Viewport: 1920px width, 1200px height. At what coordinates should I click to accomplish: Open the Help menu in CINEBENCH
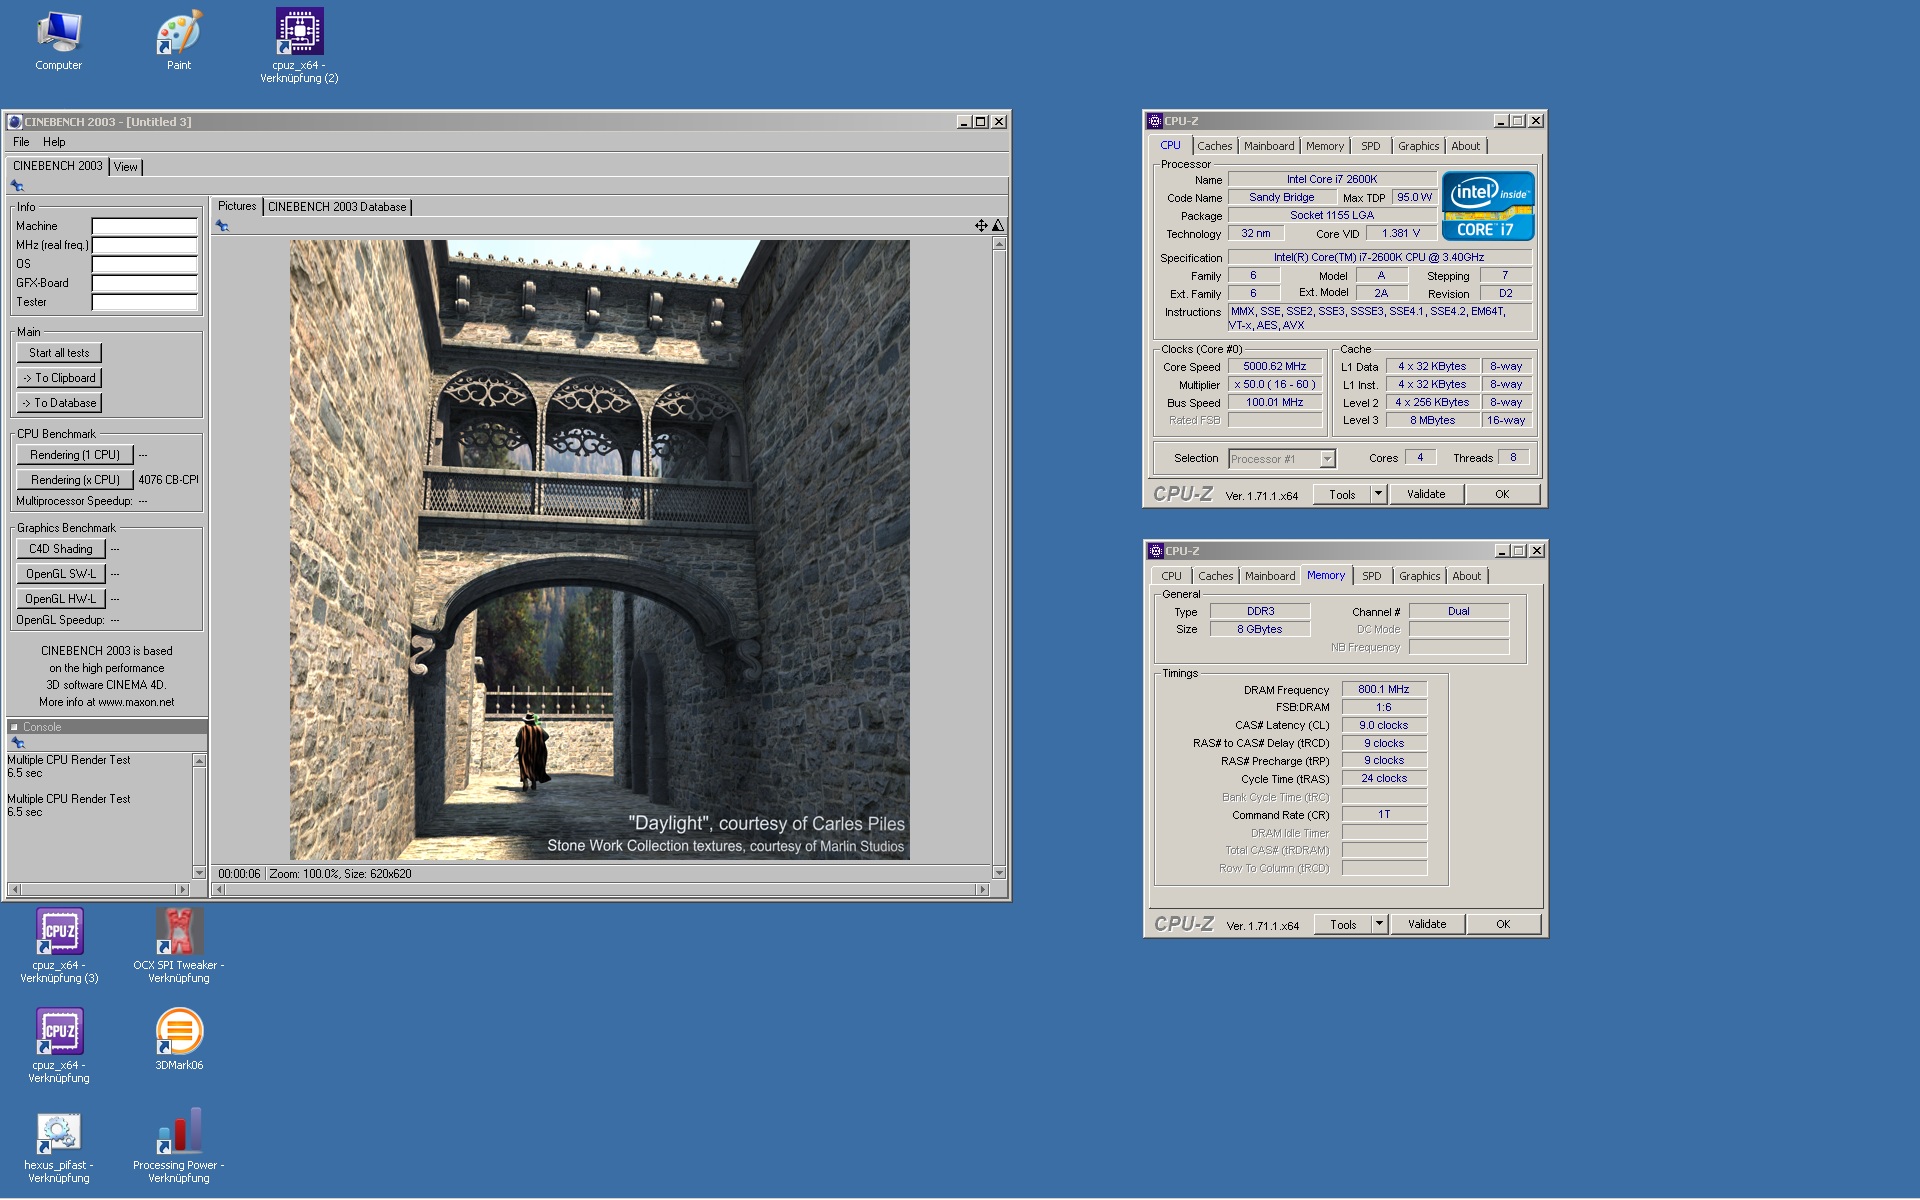pos(54,142)
